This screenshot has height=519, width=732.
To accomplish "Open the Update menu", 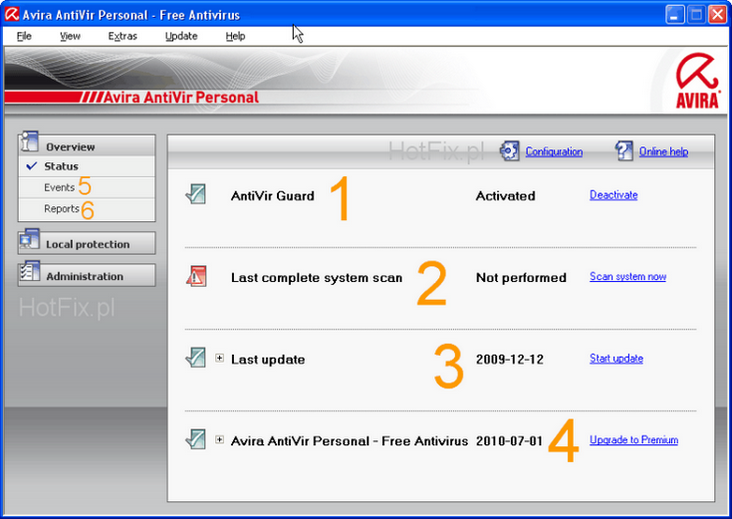I will pyautogui.click(x=181, y=36).
